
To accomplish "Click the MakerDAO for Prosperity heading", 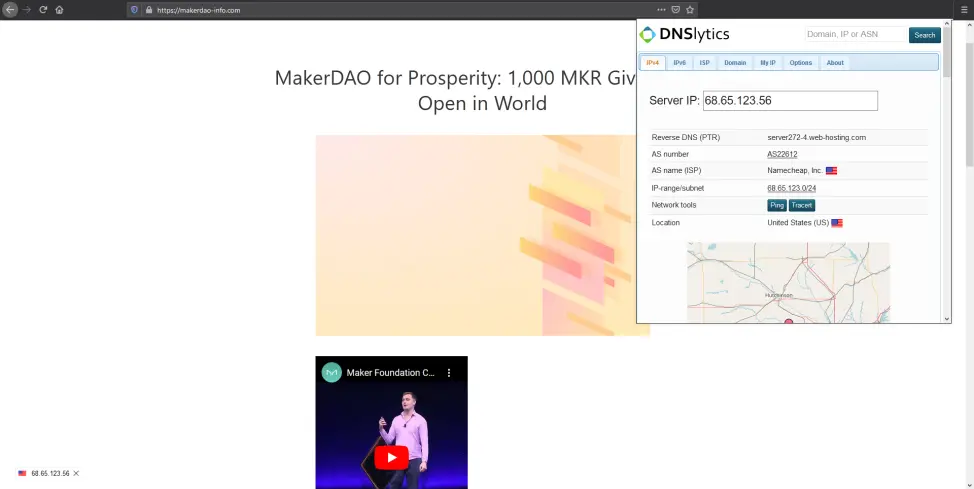I will click(x=457, y=90).
